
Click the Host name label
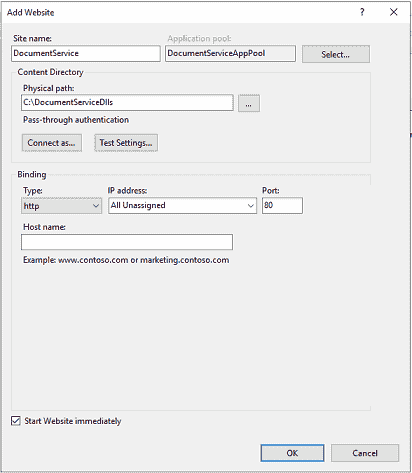coord(44,227)
